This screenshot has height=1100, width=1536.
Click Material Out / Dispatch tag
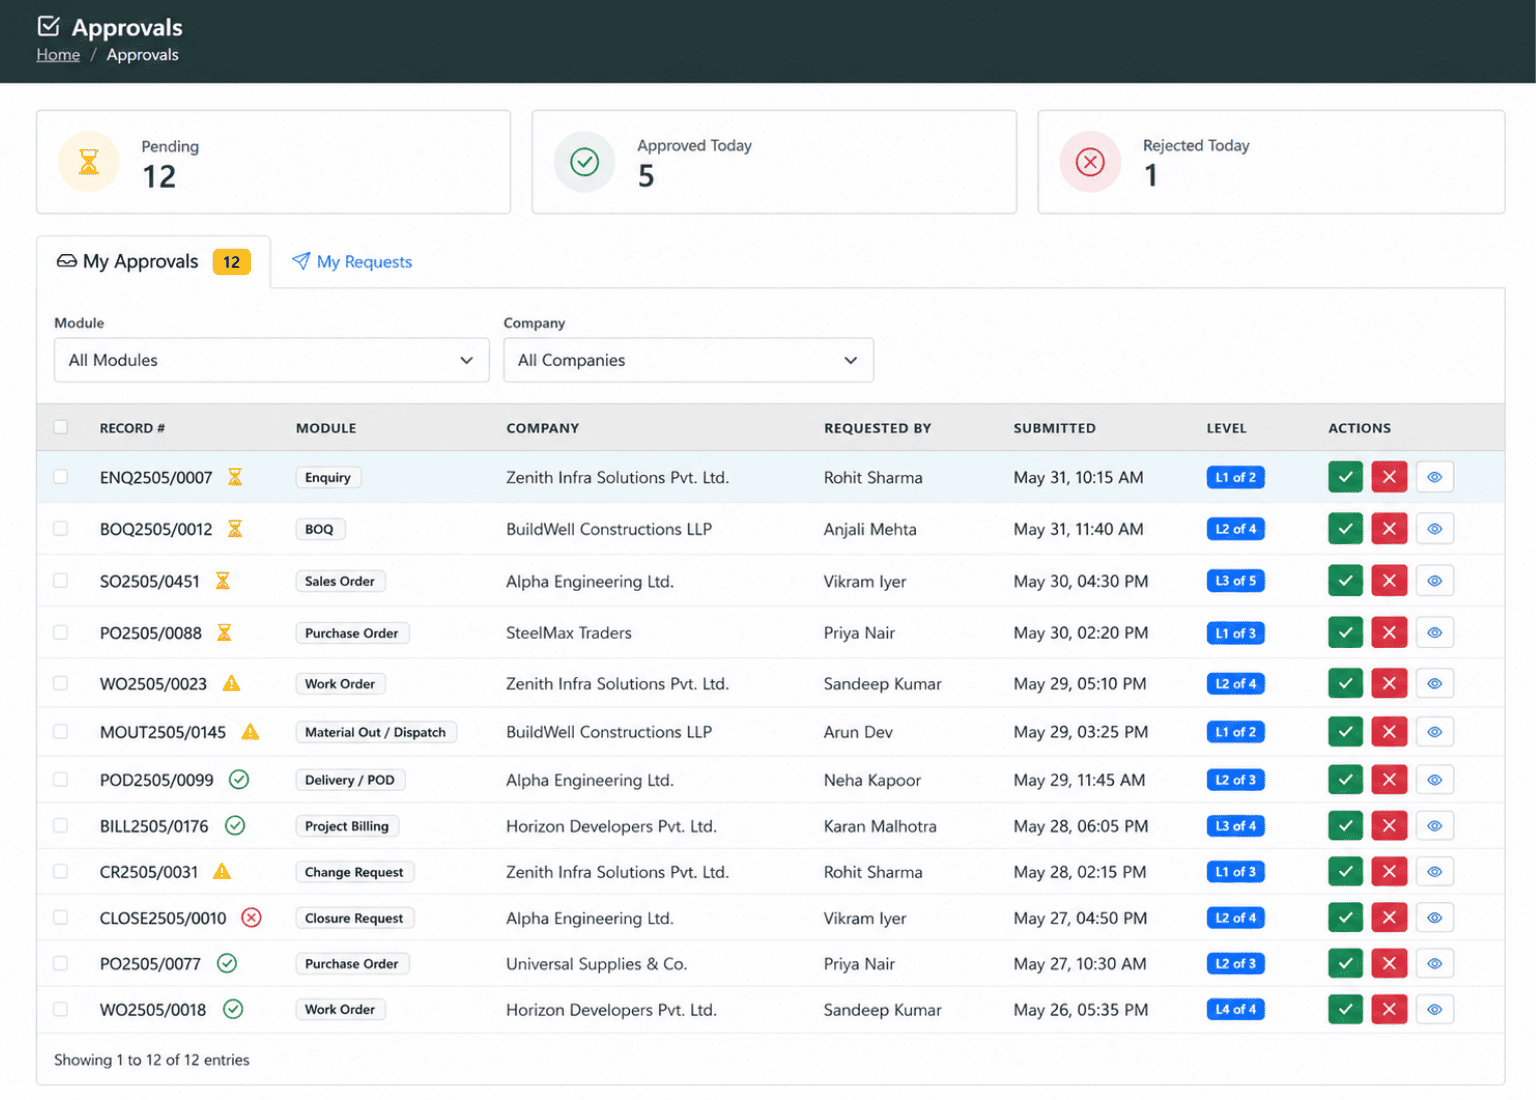pyautogui.click(x=376, y=732)
